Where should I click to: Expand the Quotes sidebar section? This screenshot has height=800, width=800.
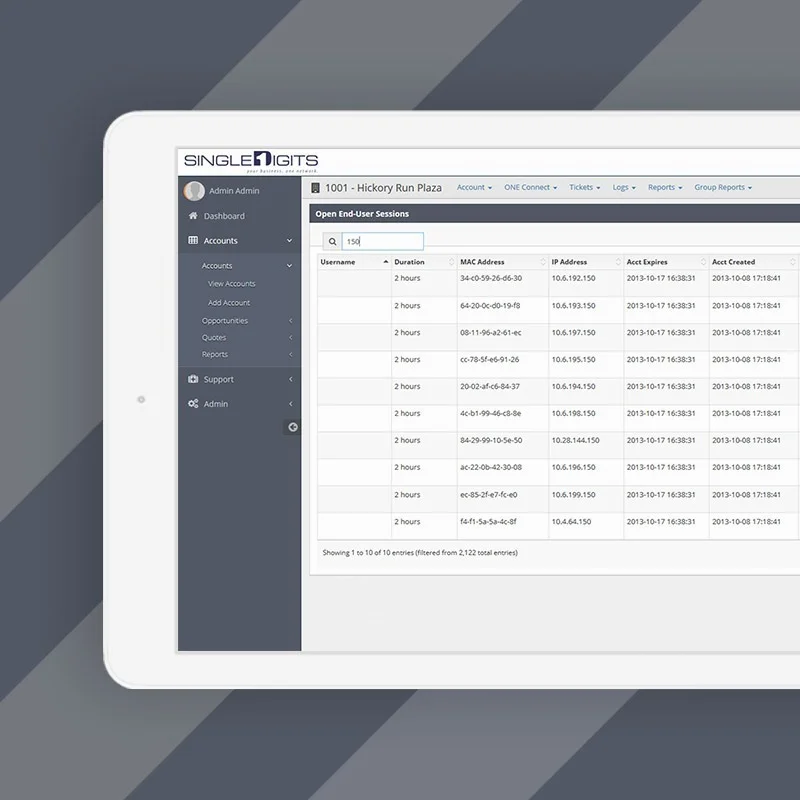pos(214,338)
